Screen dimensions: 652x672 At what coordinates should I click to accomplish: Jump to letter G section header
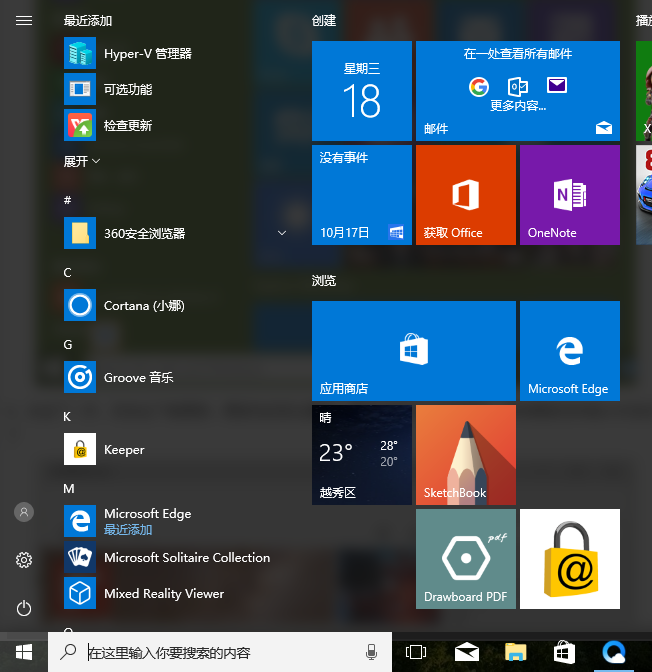[68, 345]
